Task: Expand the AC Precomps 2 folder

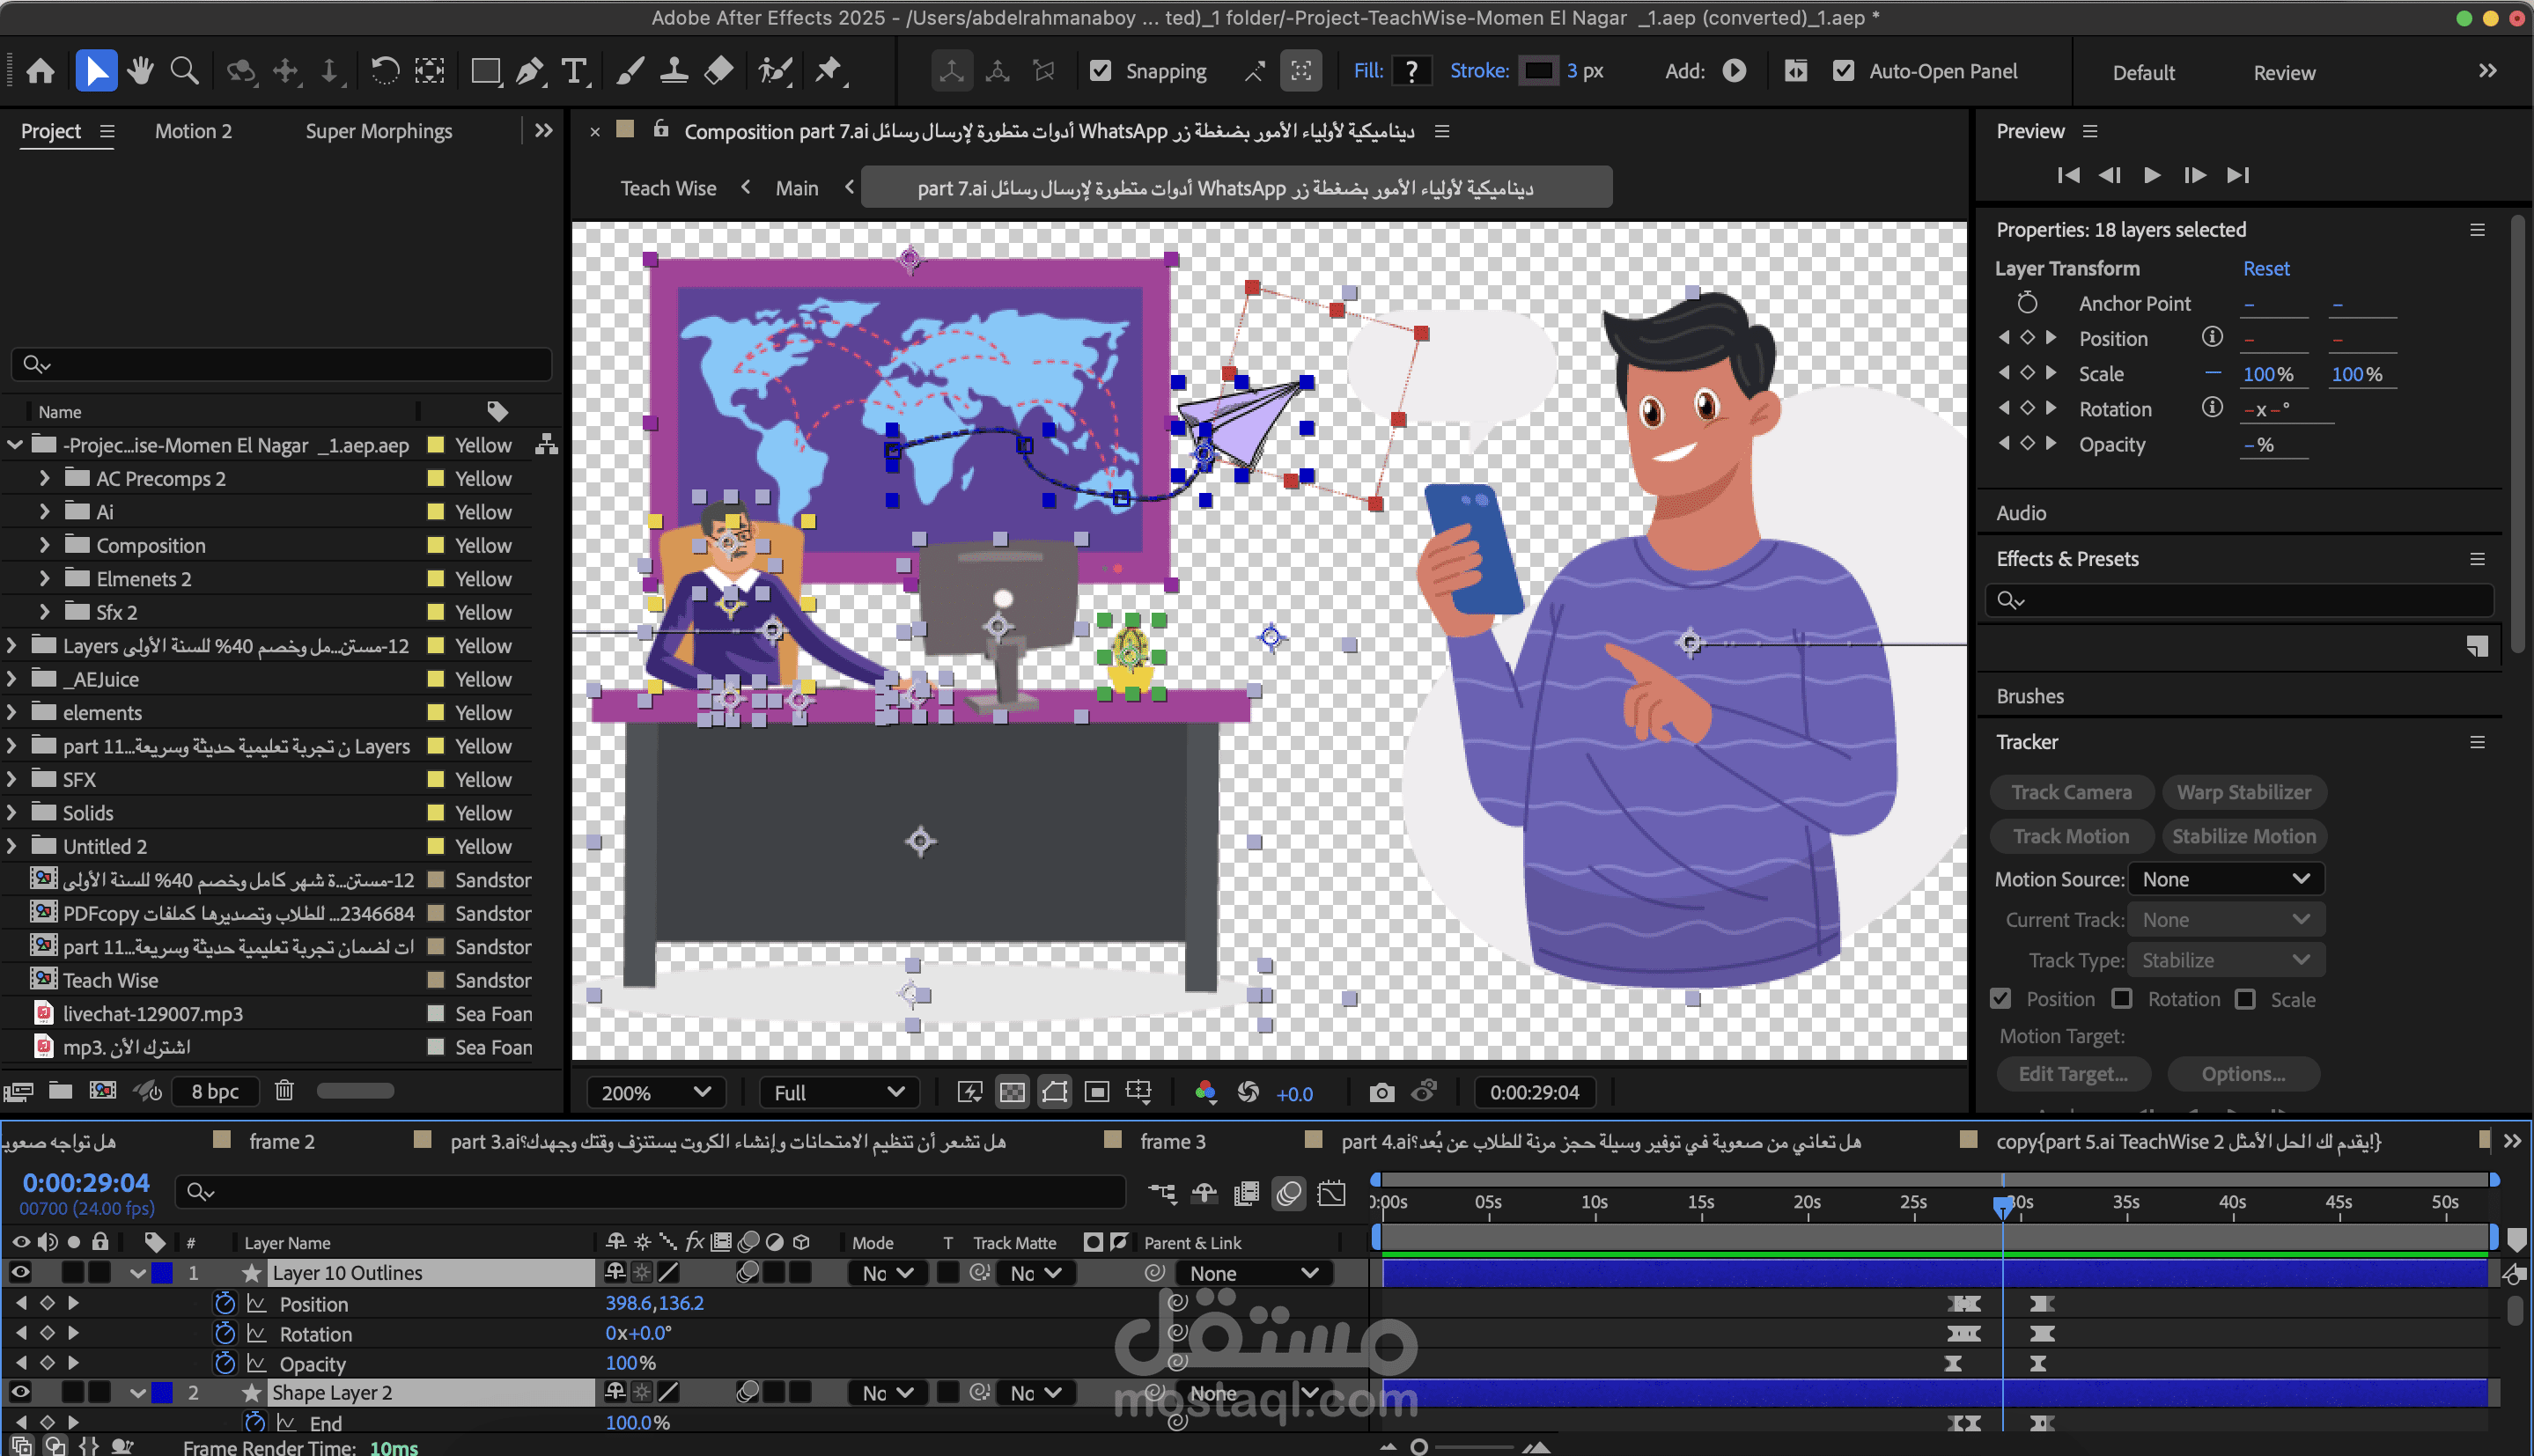Action: tap(44, 478)
